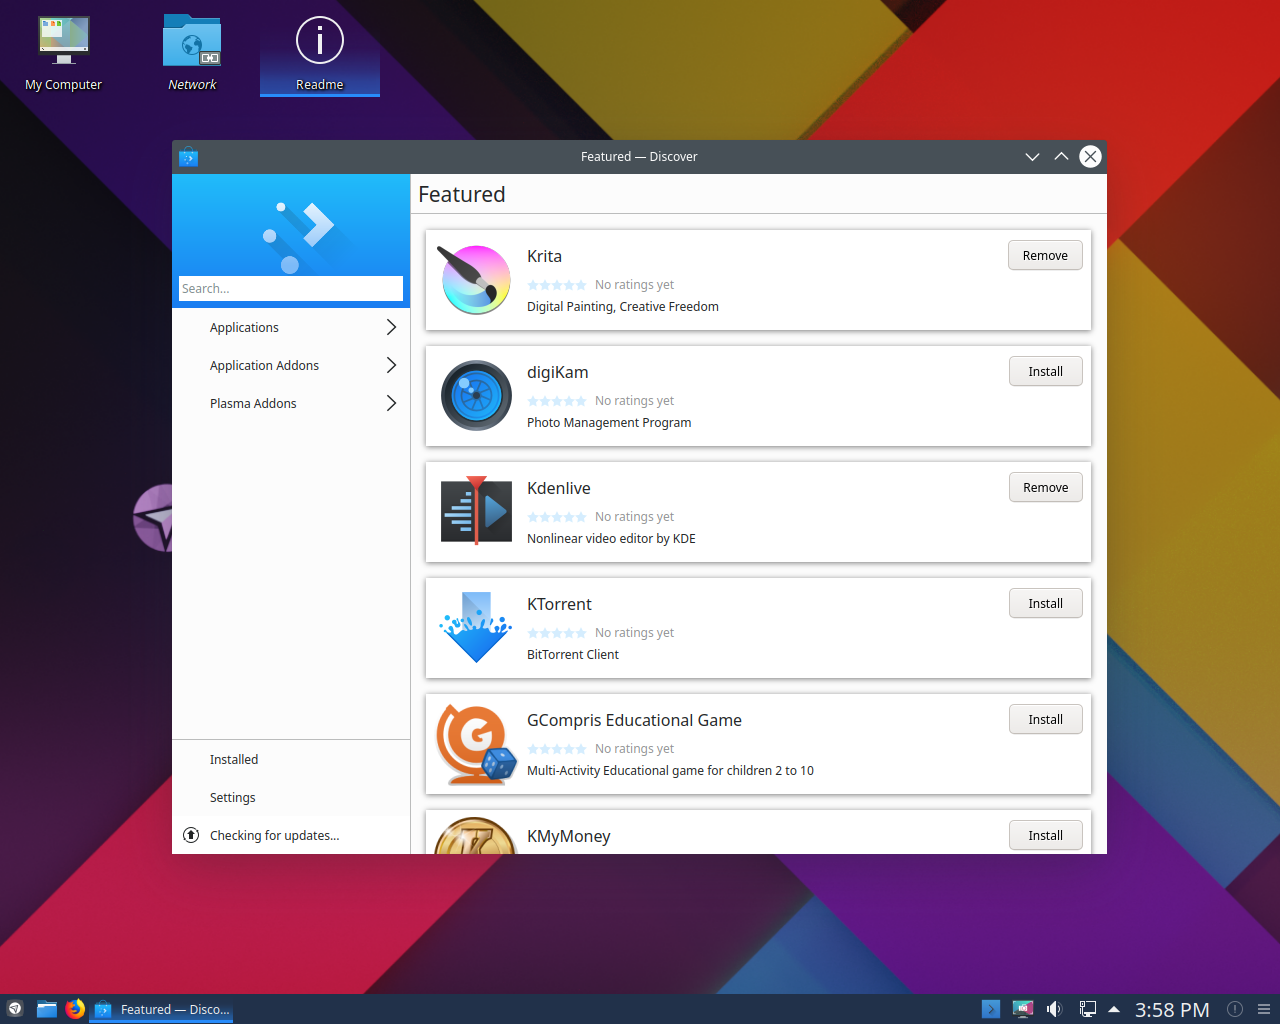Expand the Application Addons chevron

(391, 365)
